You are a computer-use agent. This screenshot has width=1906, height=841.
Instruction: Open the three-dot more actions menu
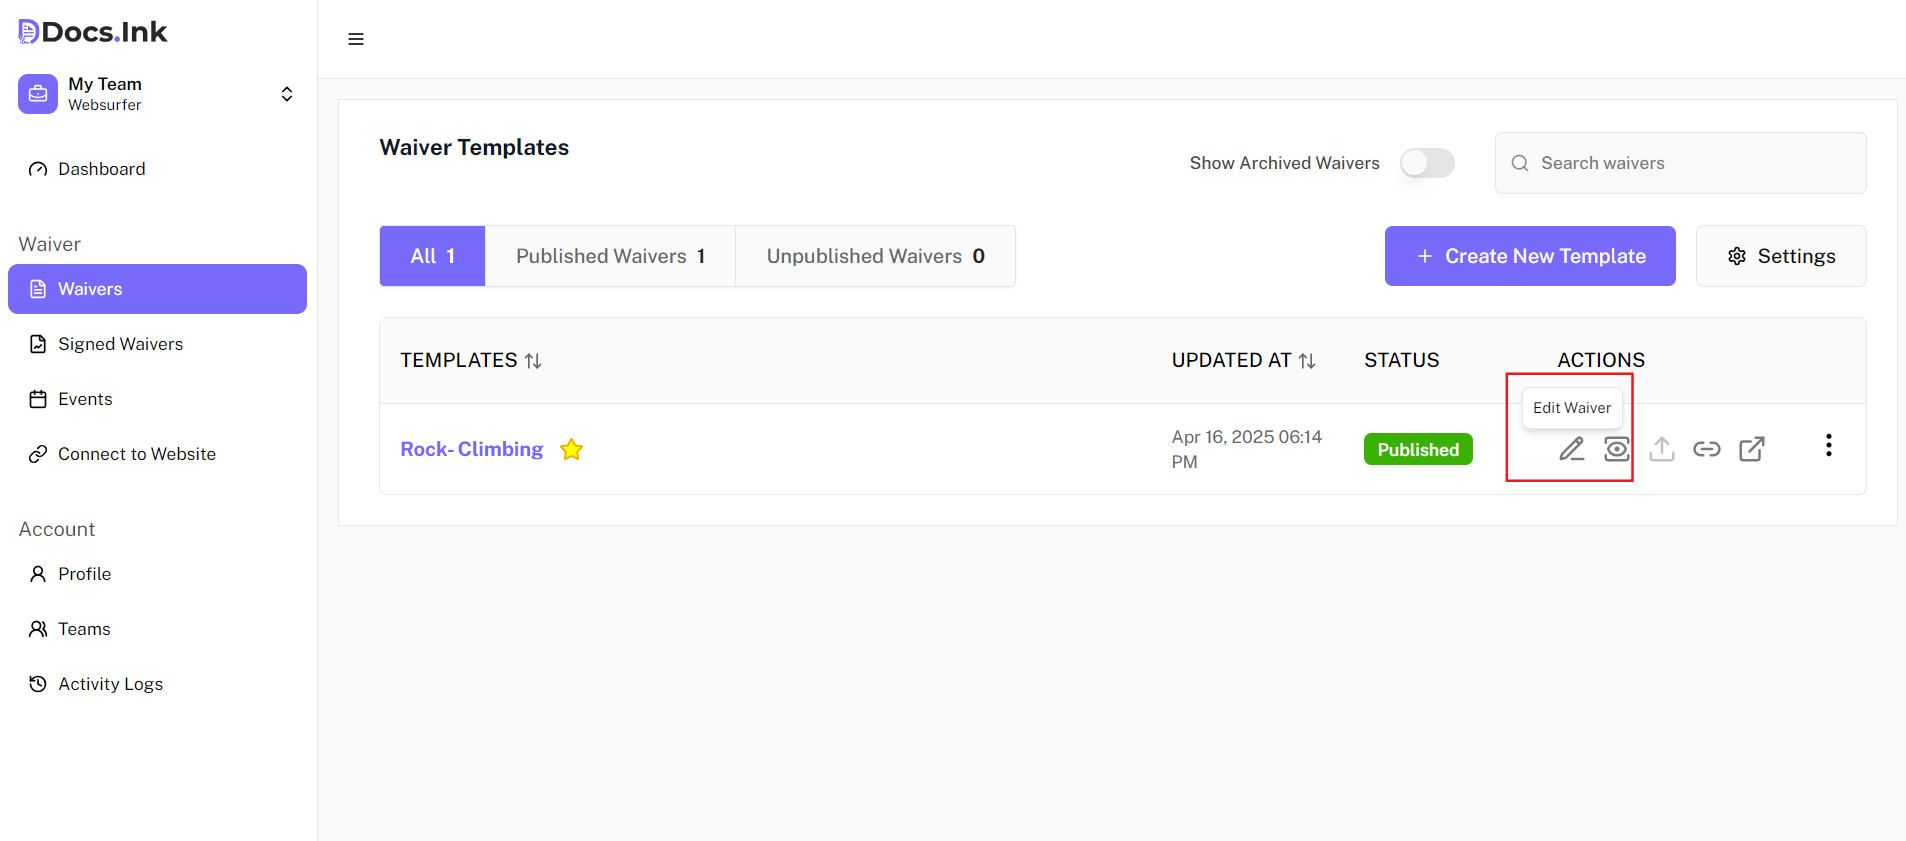pyautogui.click(x=1828, y=446)
